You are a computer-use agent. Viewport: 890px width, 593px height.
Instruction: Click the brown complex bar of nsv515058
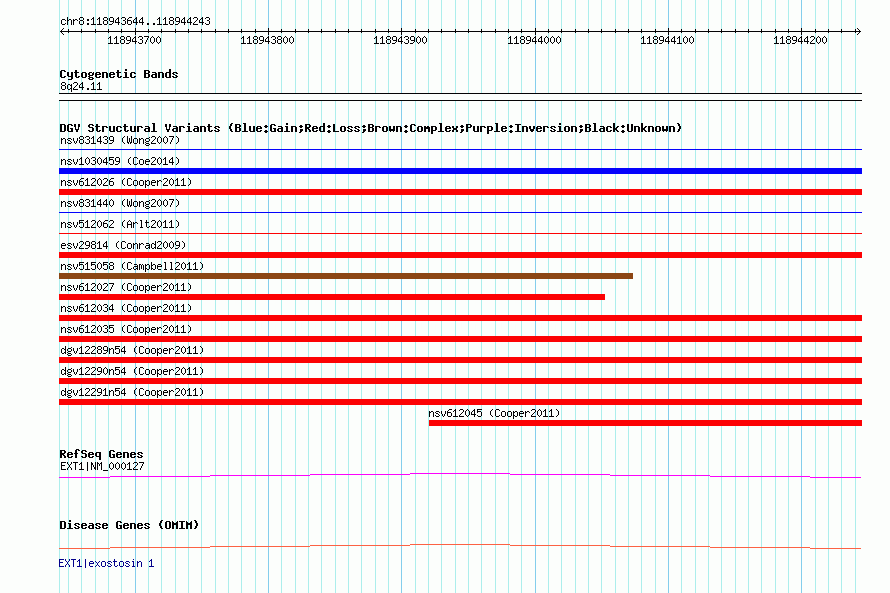pyautogui.click(x=346, y=276)
